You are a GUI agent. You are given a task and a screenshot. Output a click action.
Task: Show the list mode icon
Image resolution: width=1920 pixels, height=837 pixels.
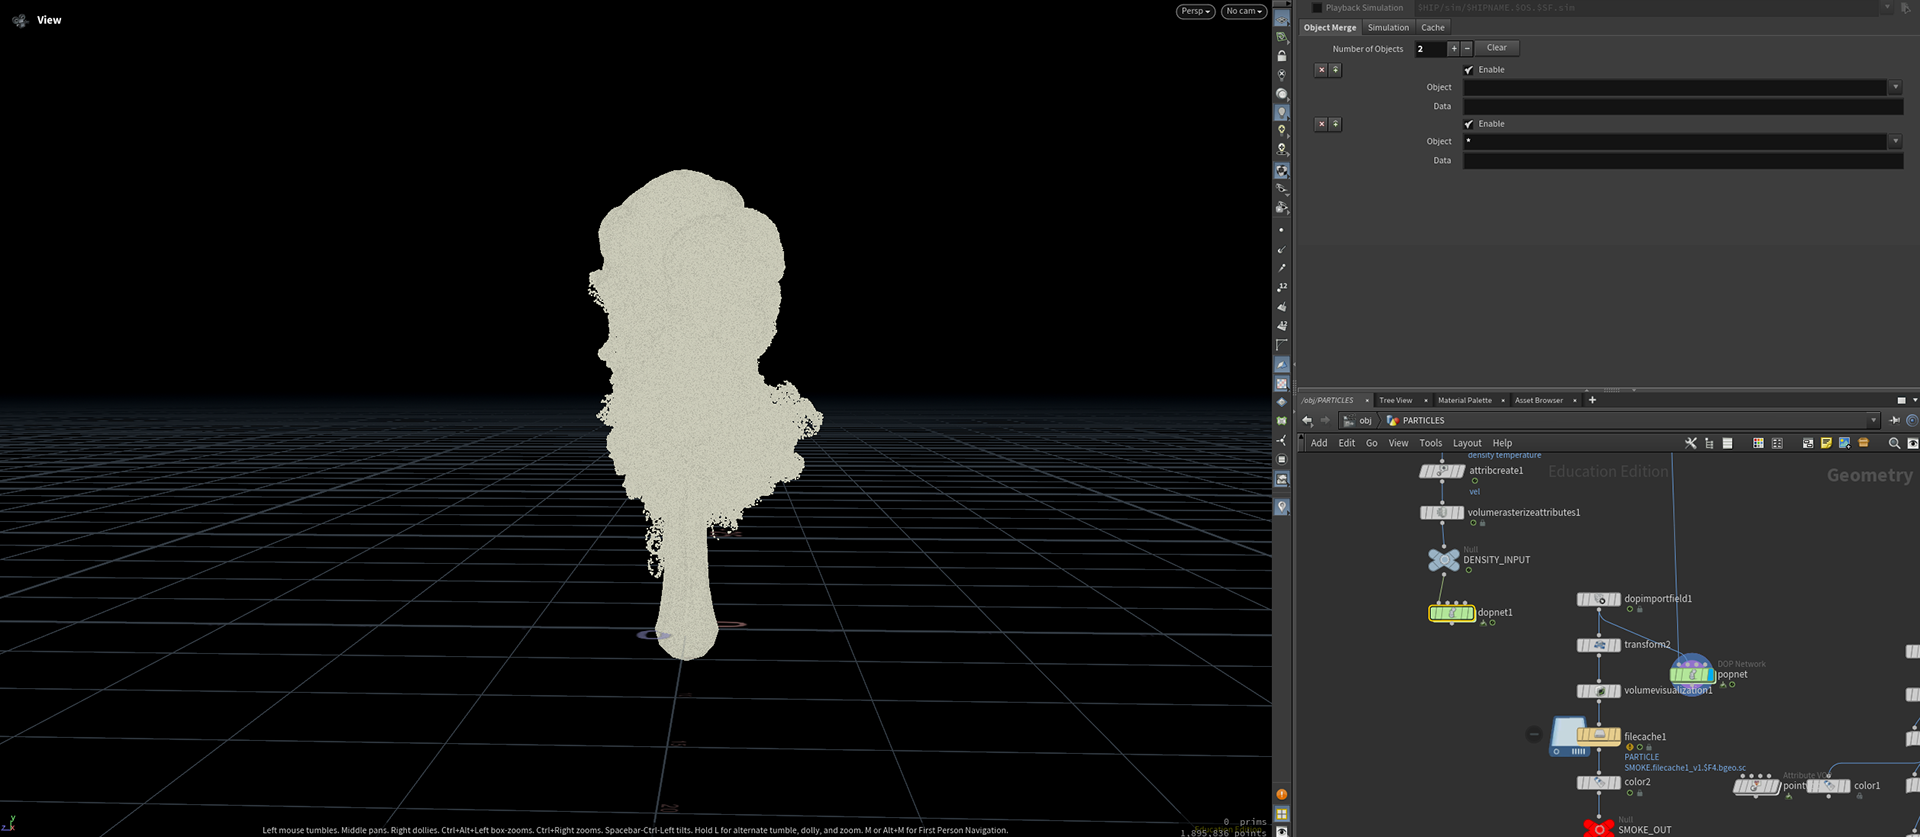[1727, 443]
